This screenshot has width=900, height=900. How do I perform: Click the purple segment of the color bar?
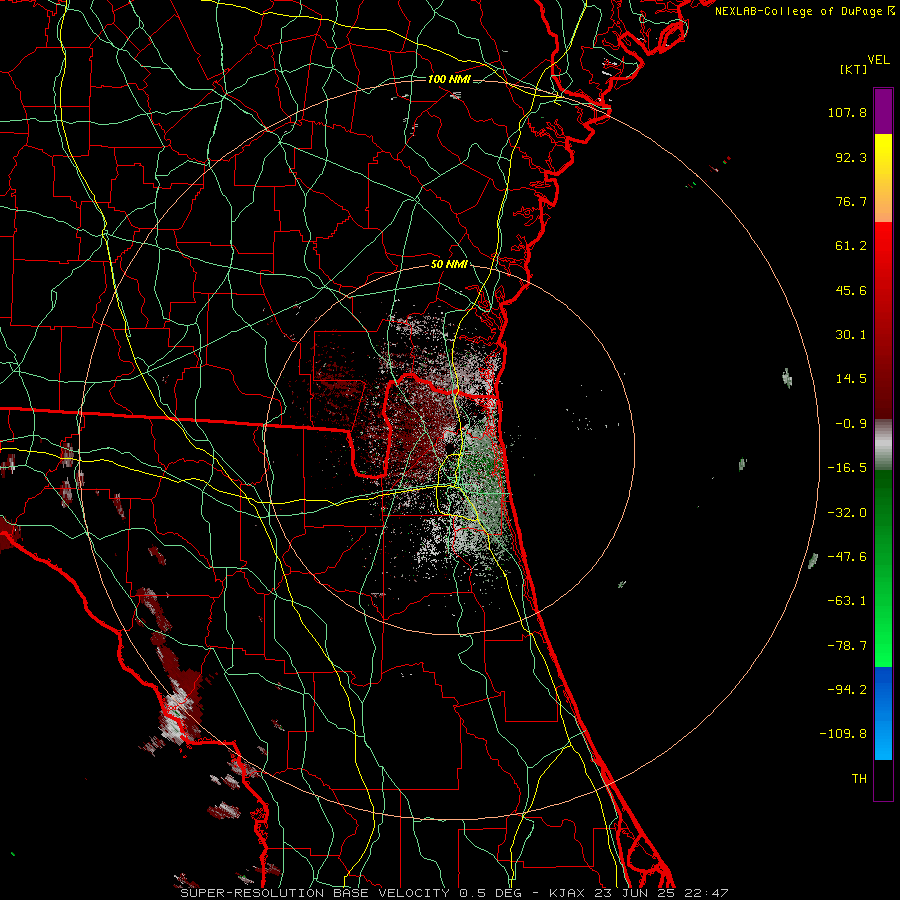(883, 111)
